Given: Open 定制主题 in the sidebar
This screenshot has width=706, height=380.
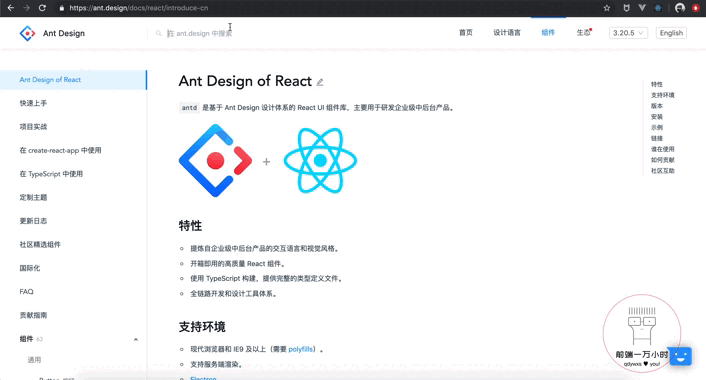Looking at the screenshot, I should pos(33,197).
